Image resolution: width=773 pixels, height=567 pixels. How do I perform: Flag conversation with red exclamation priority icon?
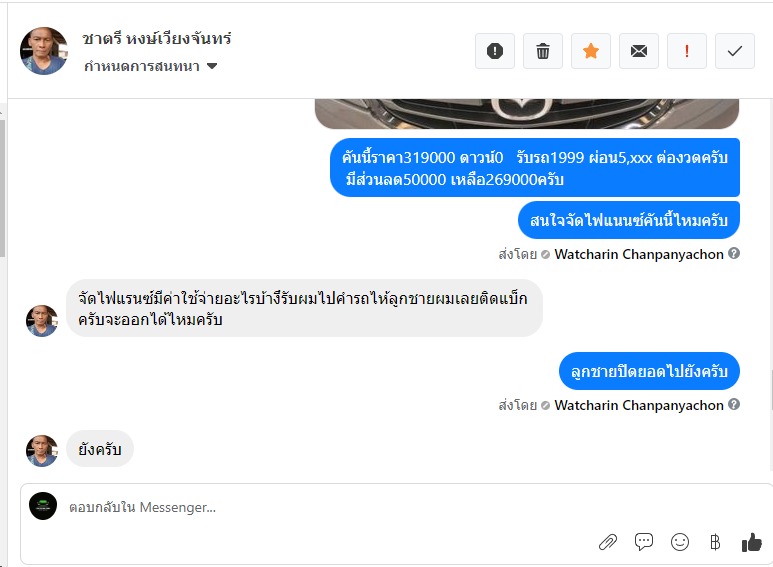(687, 51)
